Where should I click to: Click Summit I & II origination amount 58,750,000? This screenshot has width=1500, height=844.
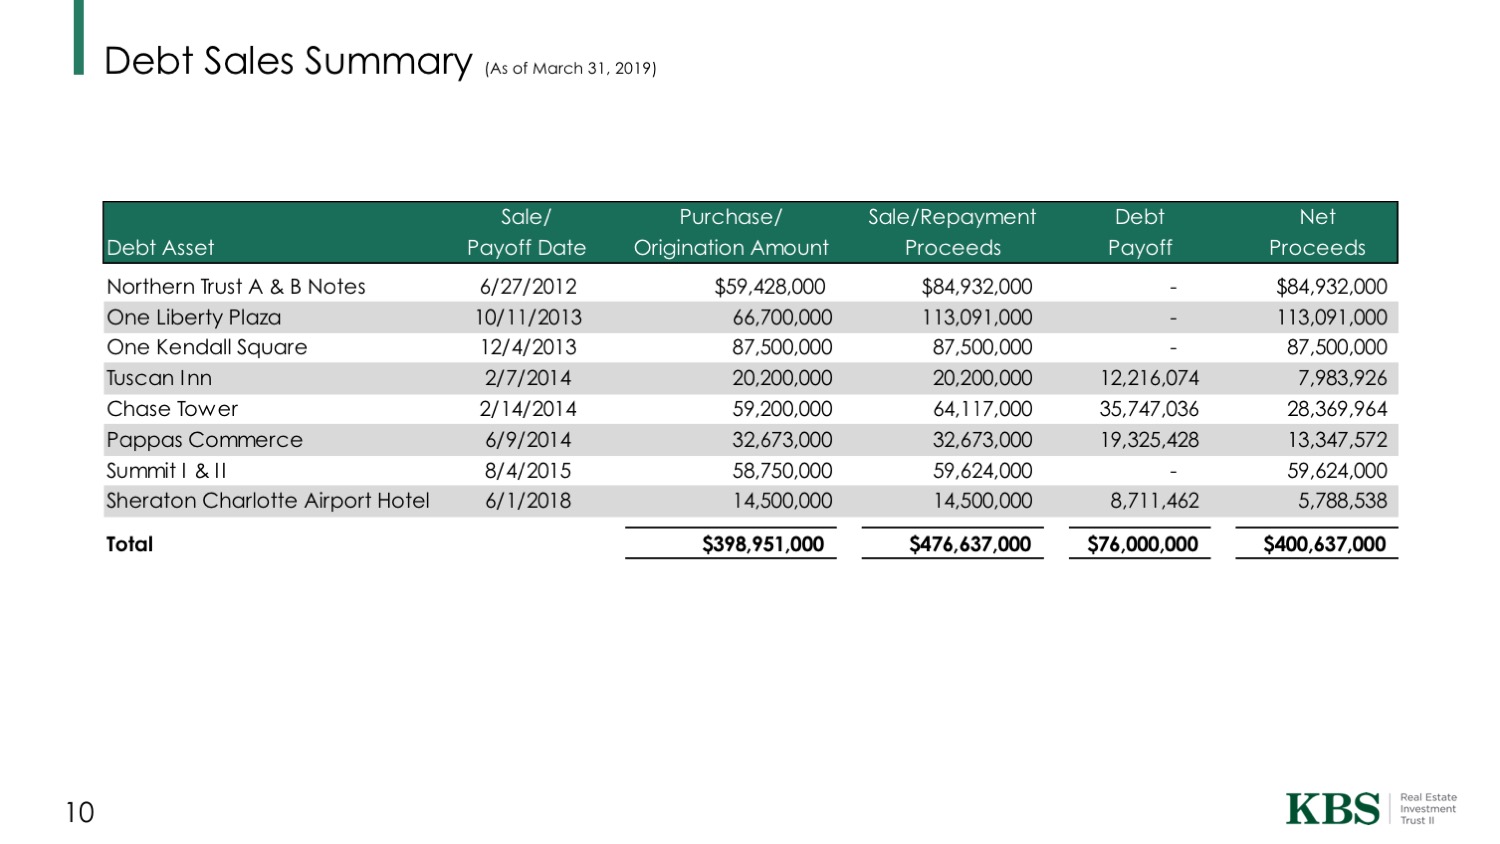click(782, 471)
